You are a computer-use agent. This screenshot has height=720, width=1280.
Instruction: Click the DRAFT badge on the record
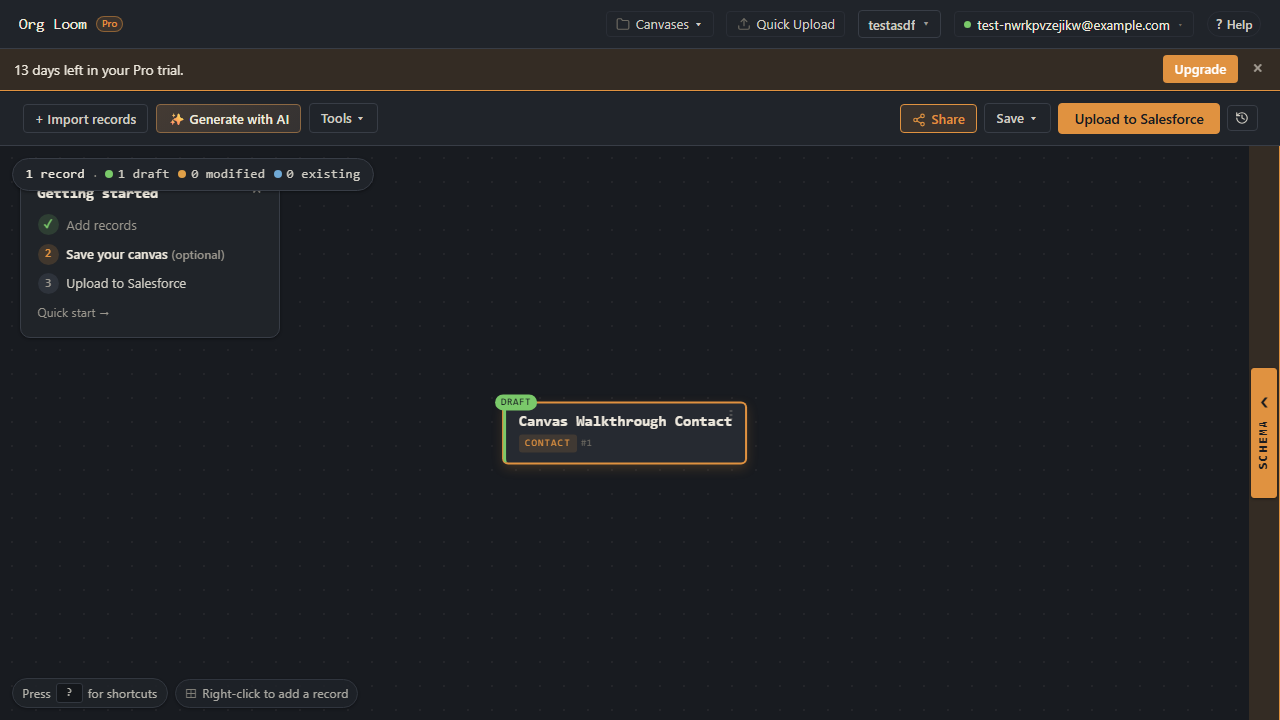[516, 402]
